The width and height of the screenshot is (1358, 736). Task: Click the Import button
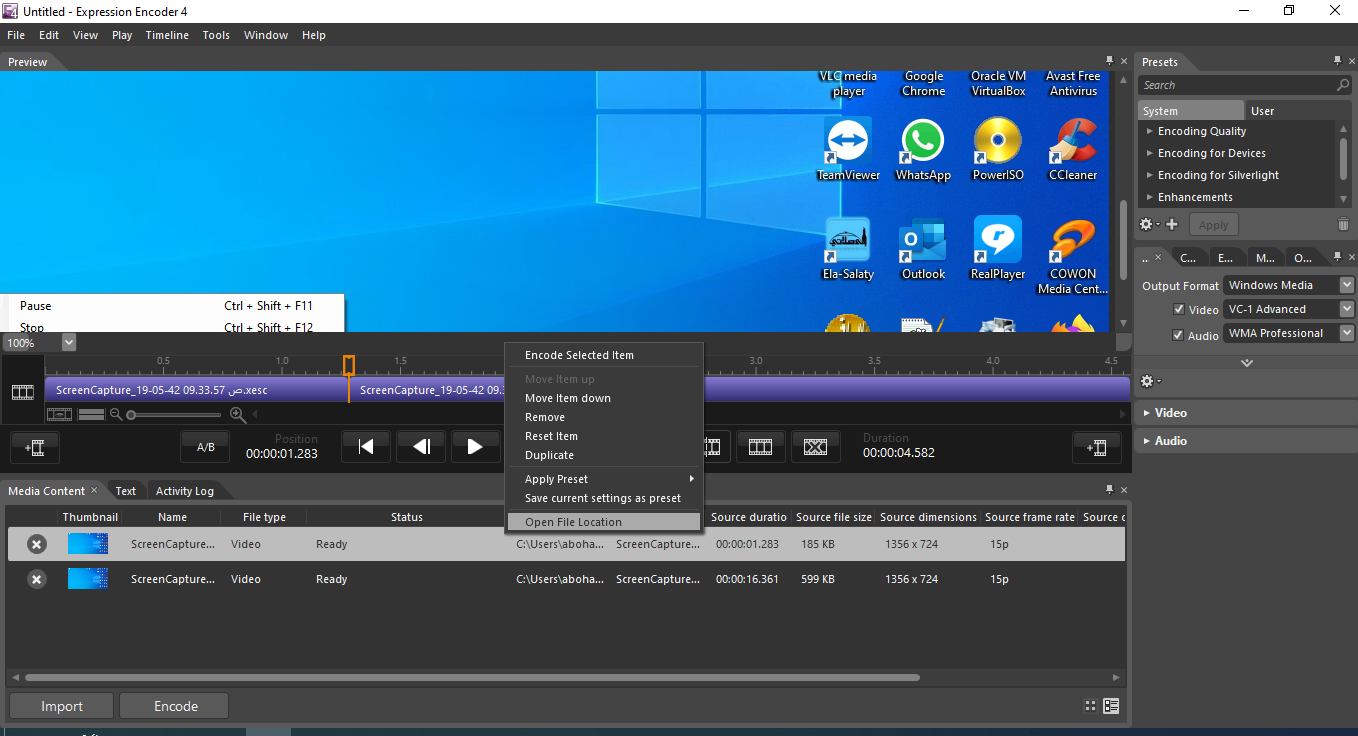[x=62, y=706]
